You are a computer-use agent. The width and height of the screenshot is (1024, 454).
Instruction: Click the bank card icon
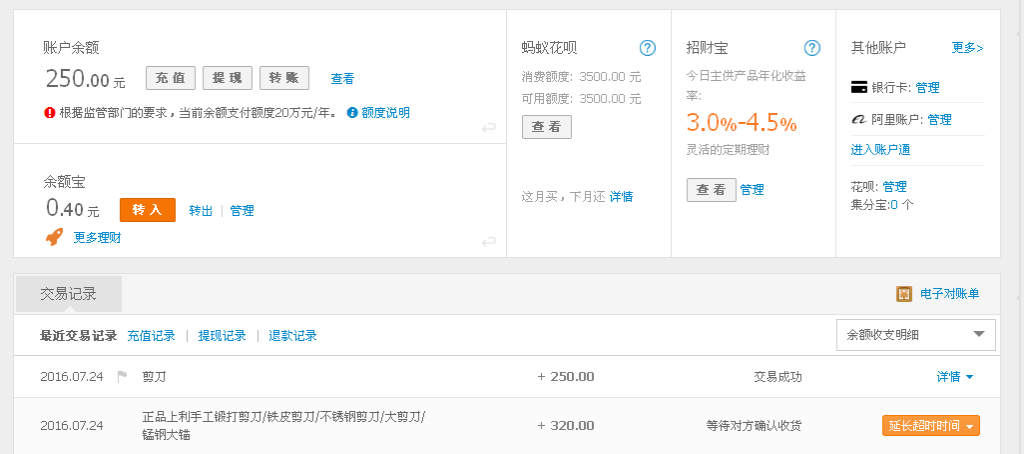858,87
